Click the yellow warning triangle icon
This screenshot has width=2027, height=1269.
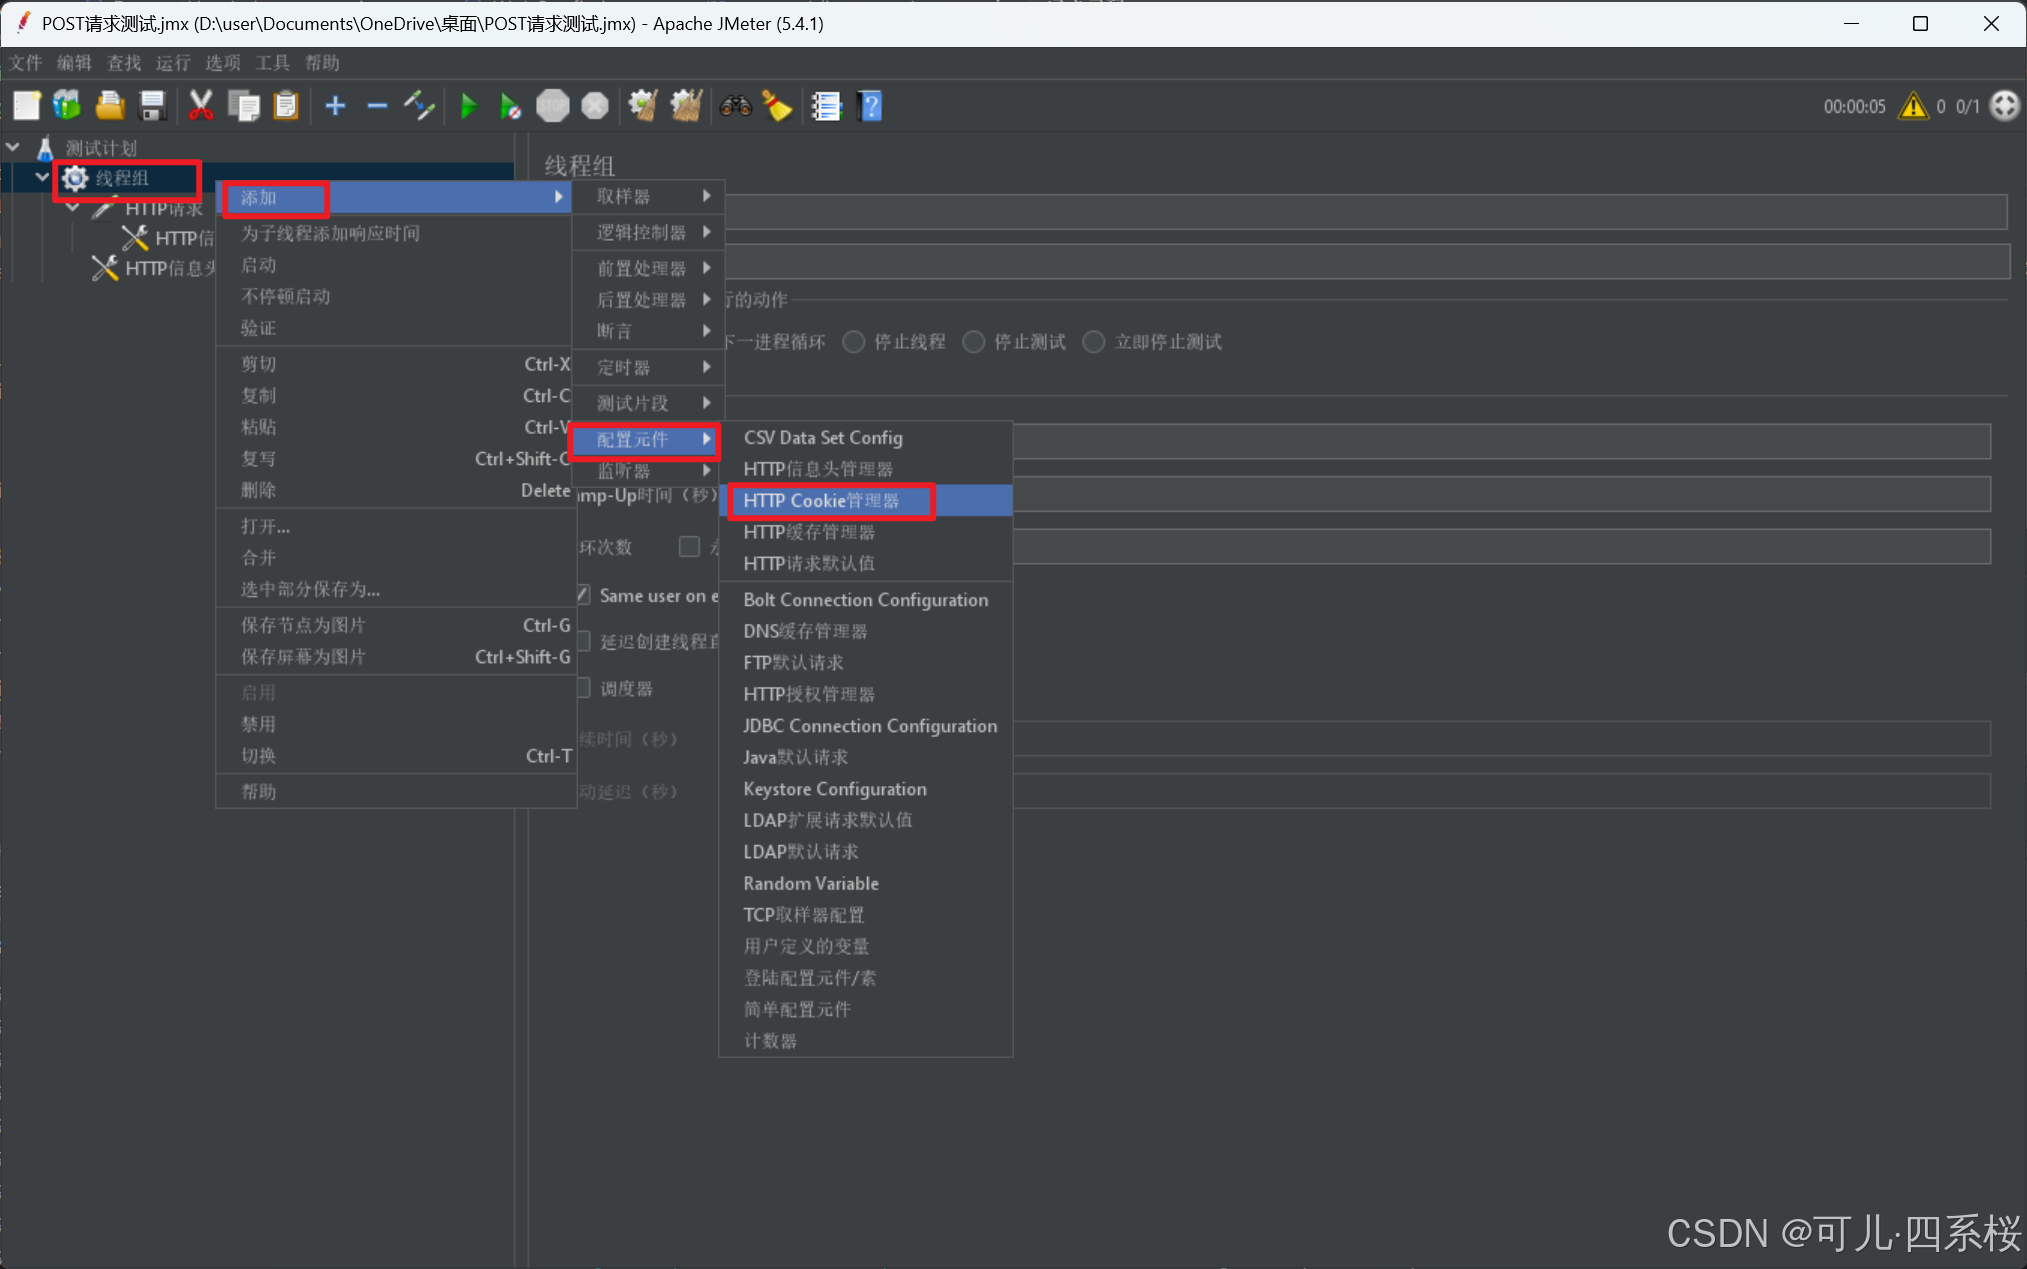(1913, 106)
